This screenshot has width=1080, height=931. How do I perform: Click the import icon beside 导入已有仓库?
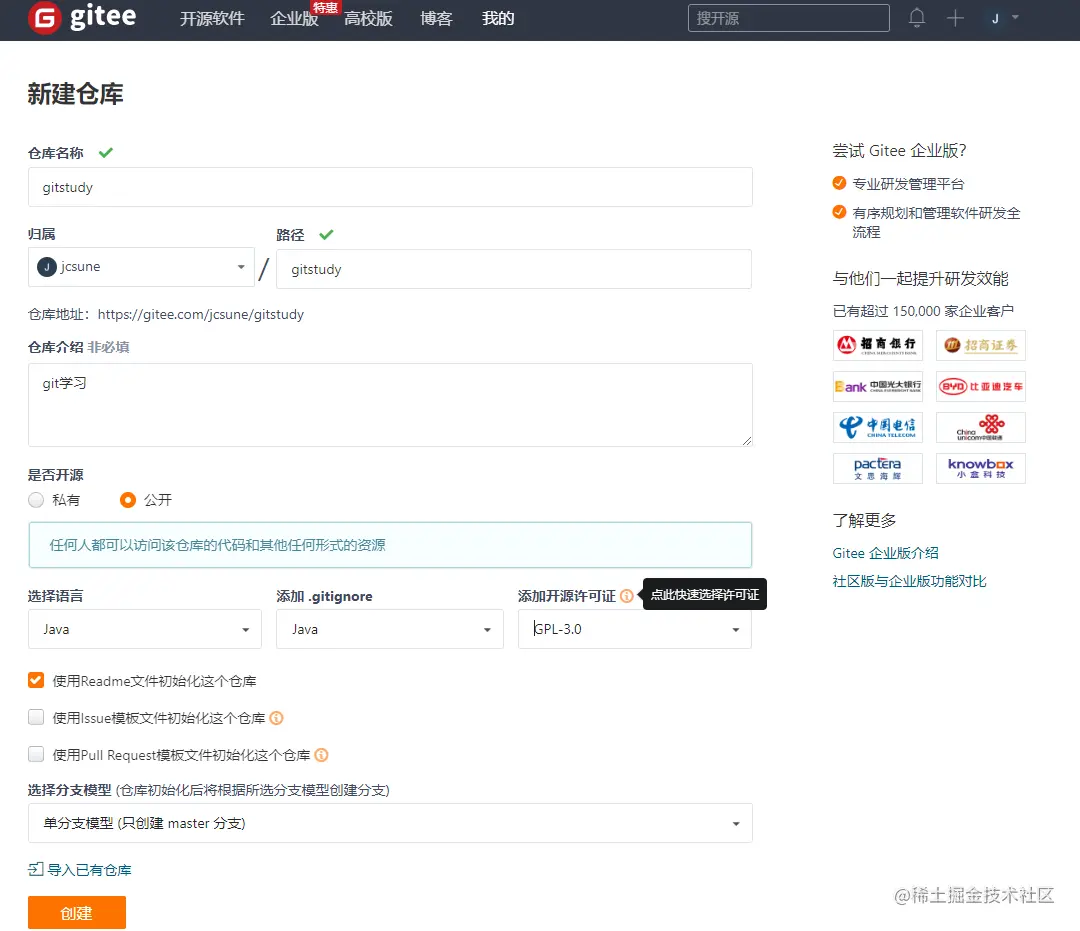pyautogui.click(x=35, y=870)
